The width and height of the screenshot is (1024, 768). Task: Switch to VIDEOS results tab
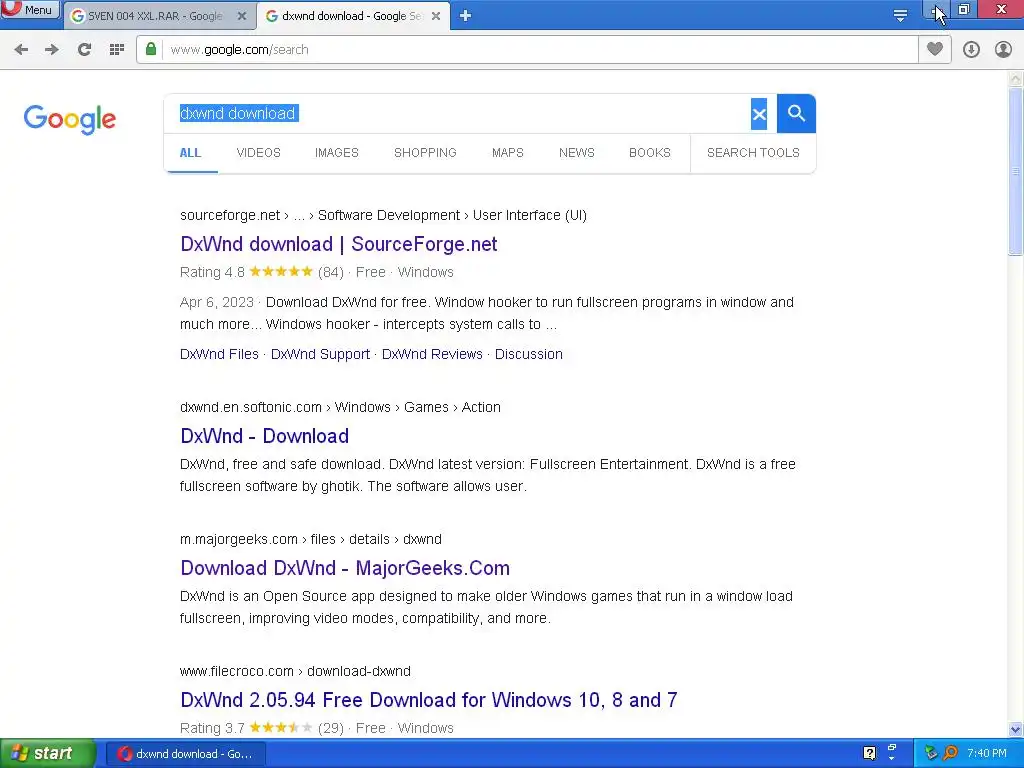point(259,153)
